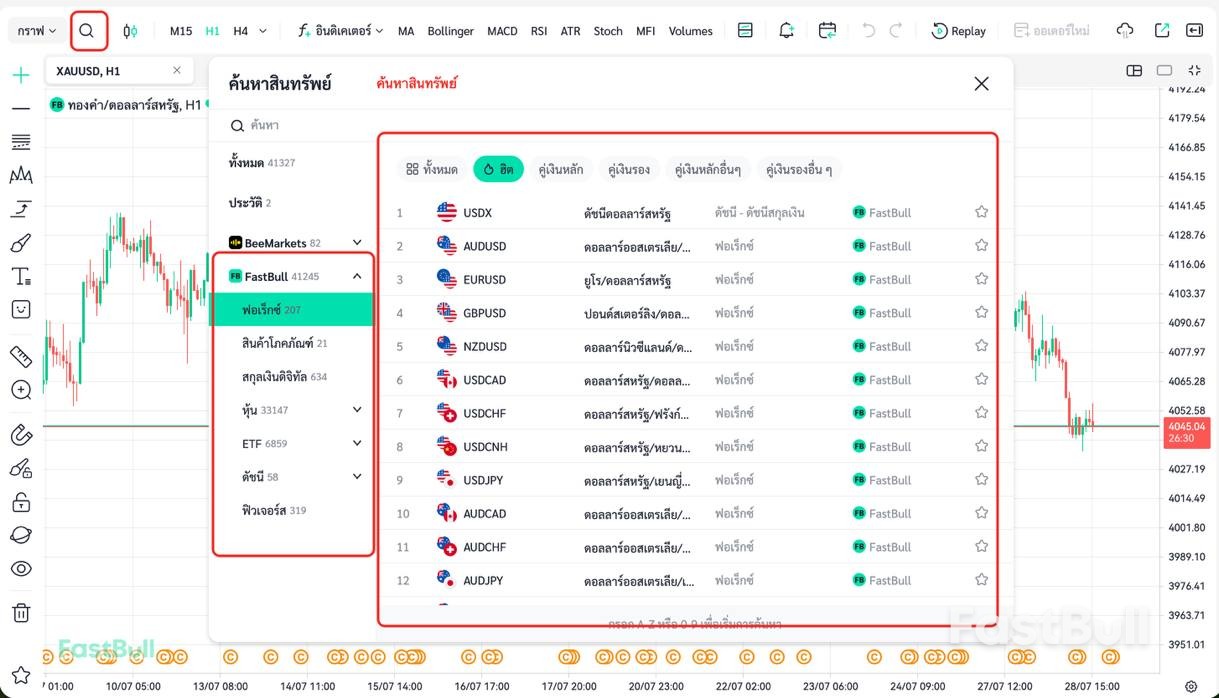The width and height of the screenshot is (1219, 698).
Task: Select the wave pattern drawing tool
Action: click(21, 176)
